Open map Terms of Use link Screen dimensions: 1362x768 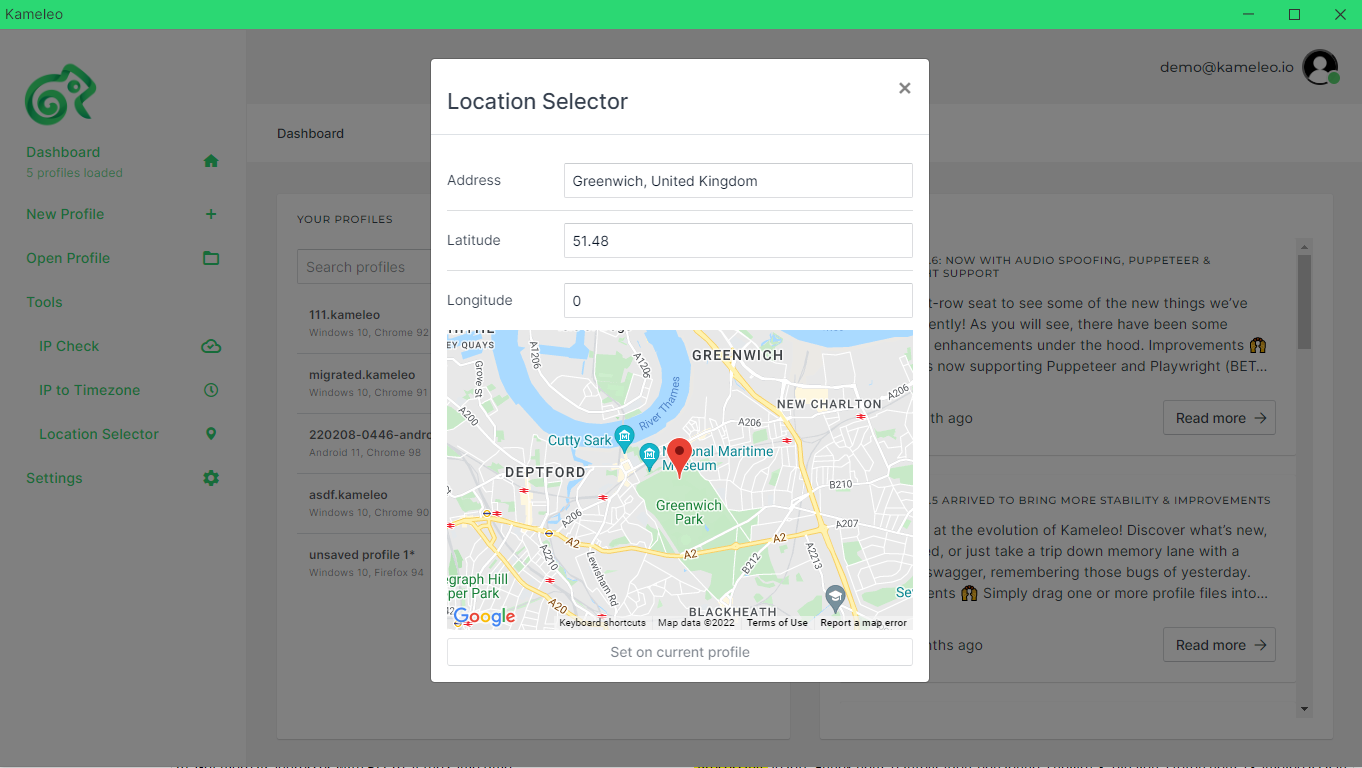click(x=777, y=623)
